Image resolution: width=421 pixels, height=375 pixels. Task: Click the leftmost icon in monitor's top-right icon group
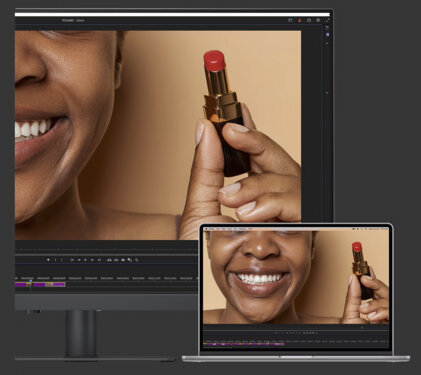coord(290,20)
